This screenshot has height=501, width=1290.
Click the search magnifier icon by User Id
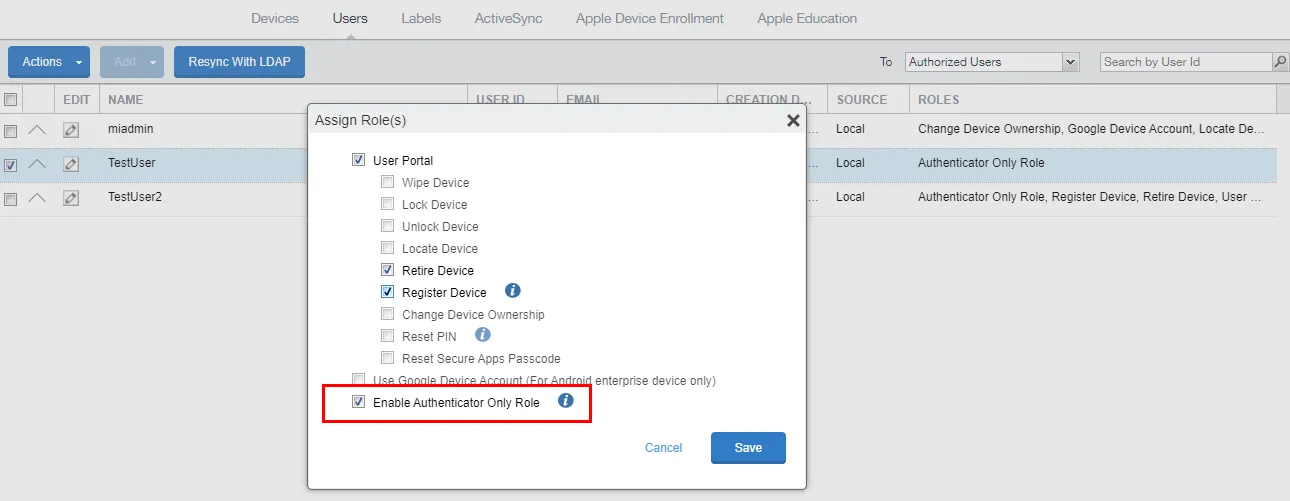(1280, 62)
